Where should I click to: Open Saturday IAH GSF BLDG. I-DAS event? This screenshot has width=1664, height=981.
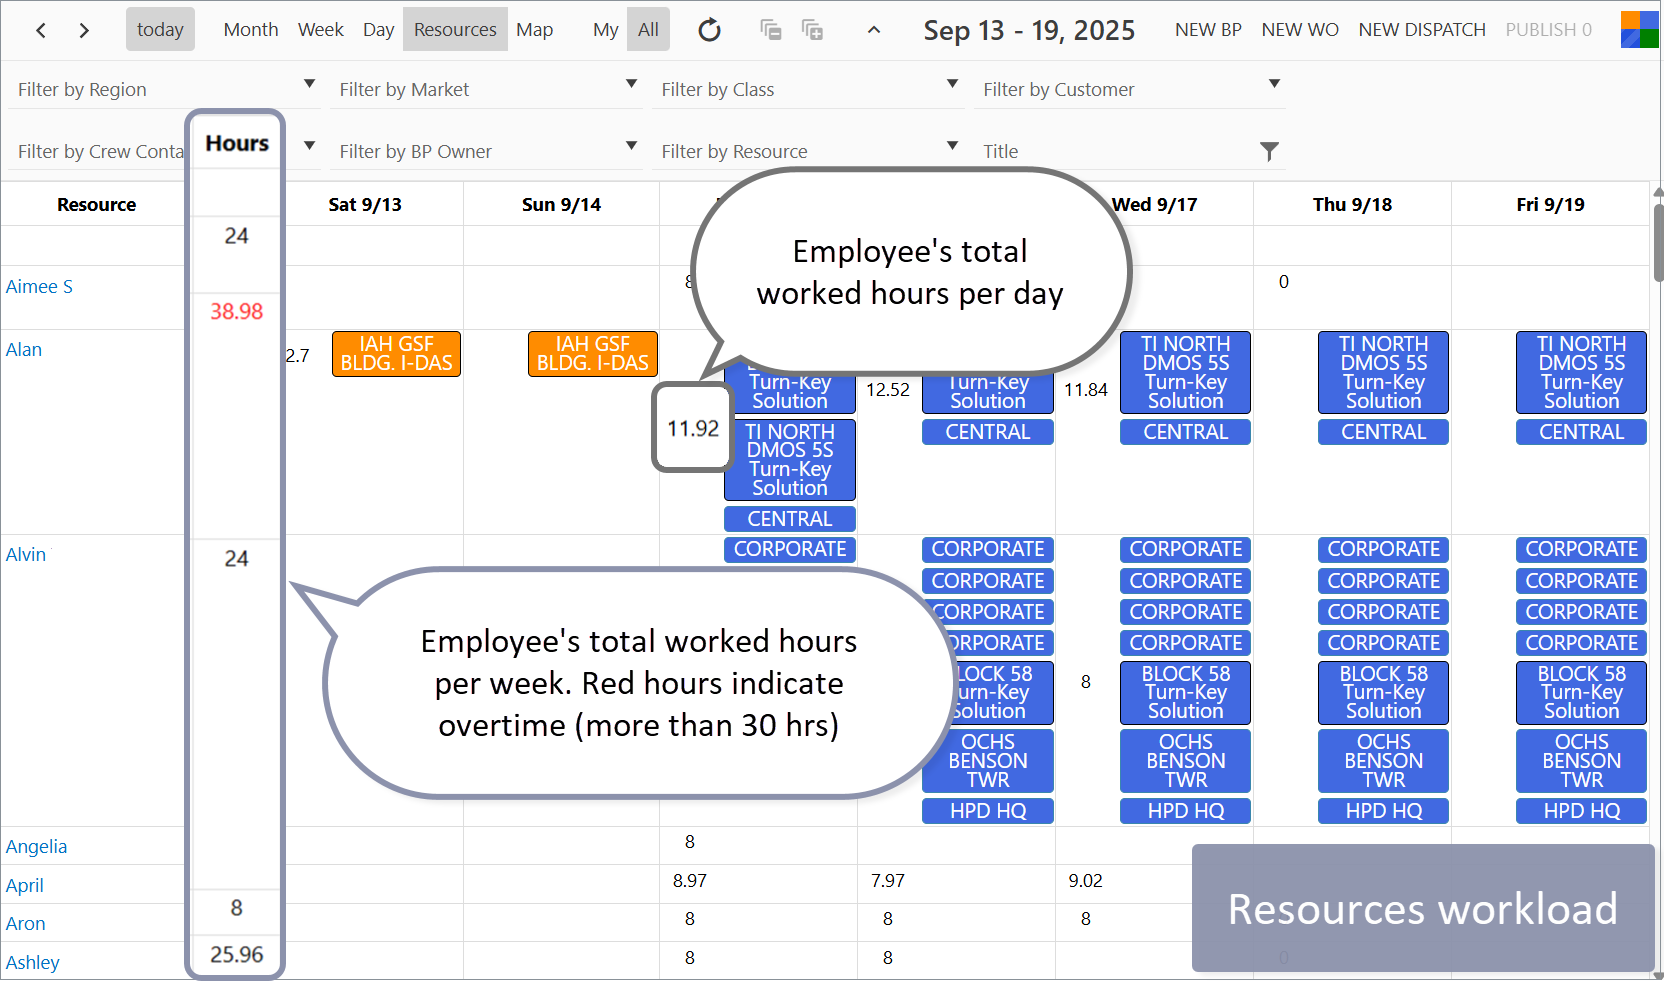pos(396,354)
